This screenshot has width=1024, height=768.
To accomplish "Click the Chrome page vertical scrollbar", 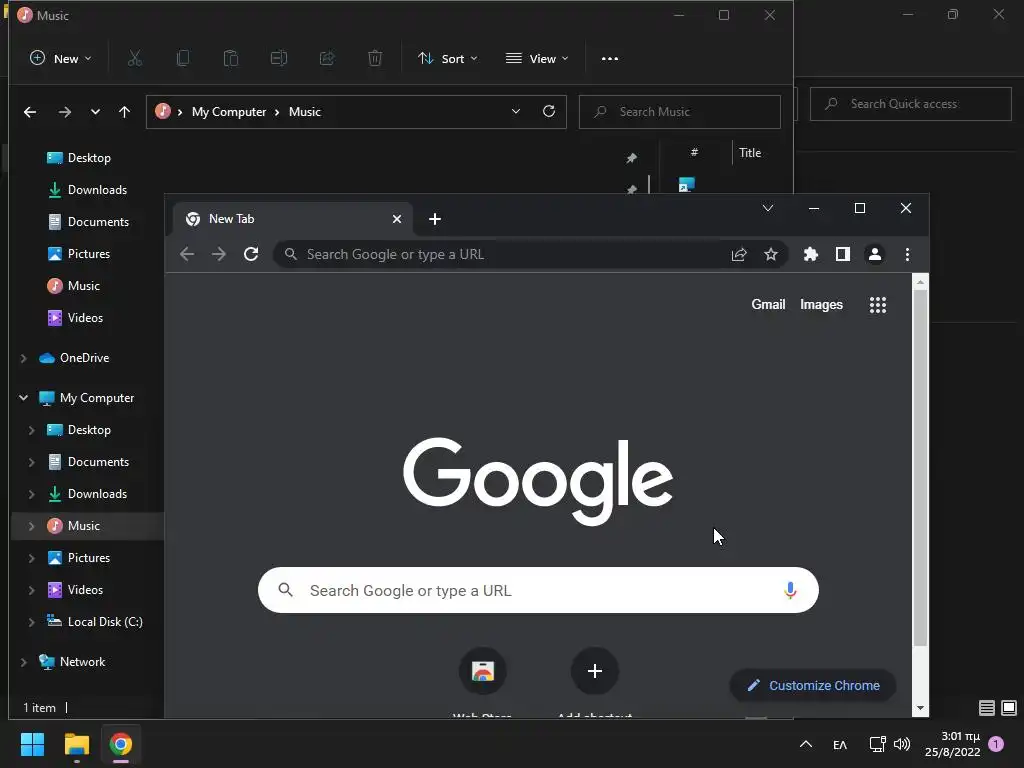I will 920,468.
